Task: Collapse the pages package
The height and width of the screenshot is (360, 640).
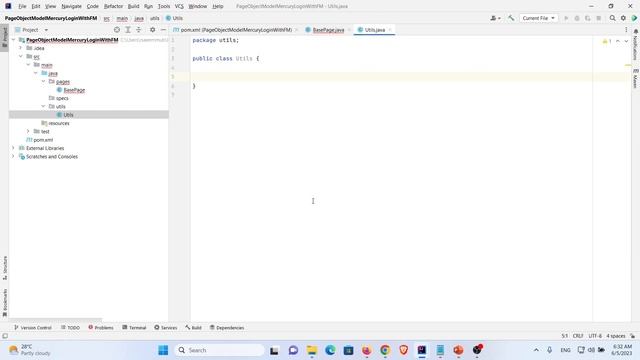Action: (43, 81)
